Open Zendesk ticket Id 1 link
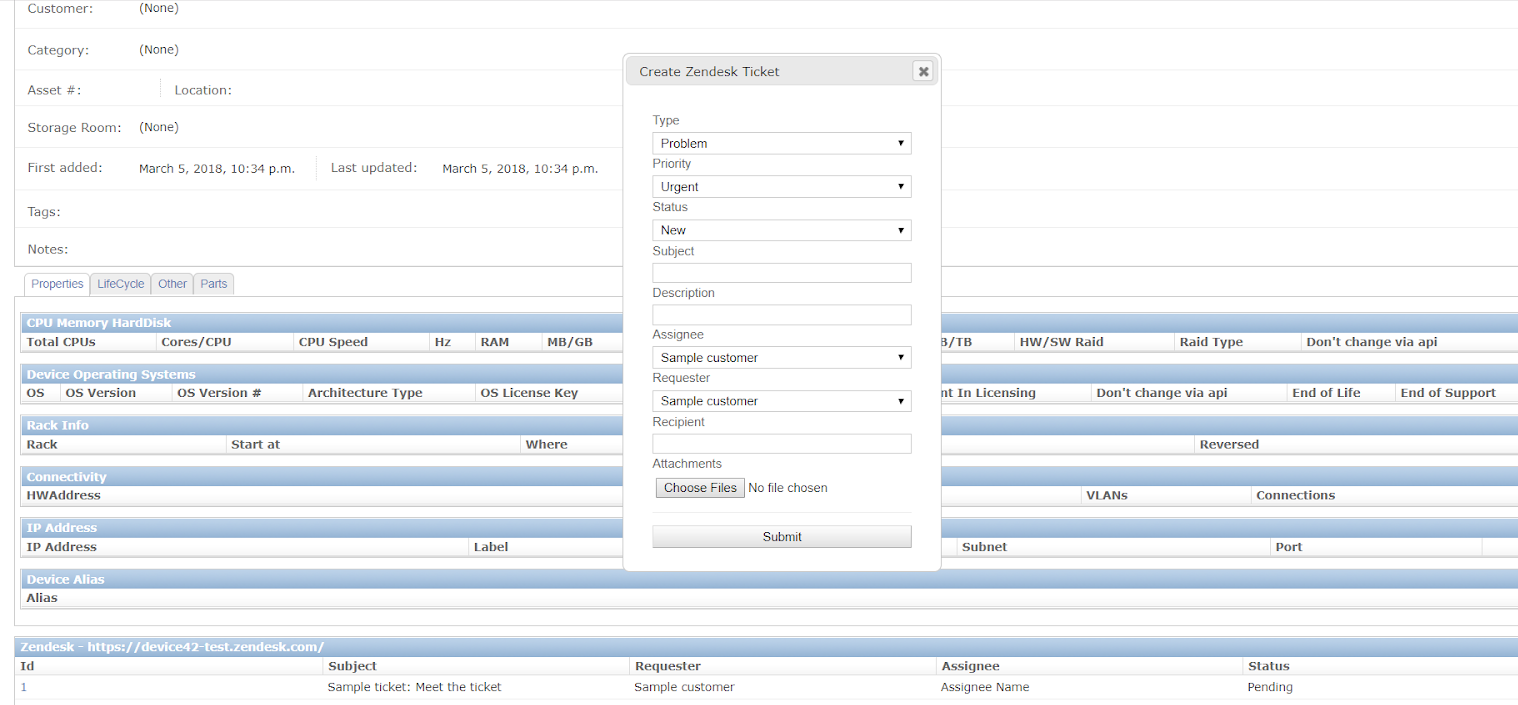Image resolution: width=1518 pixels, height=705 pixels. tap(24, 687)
